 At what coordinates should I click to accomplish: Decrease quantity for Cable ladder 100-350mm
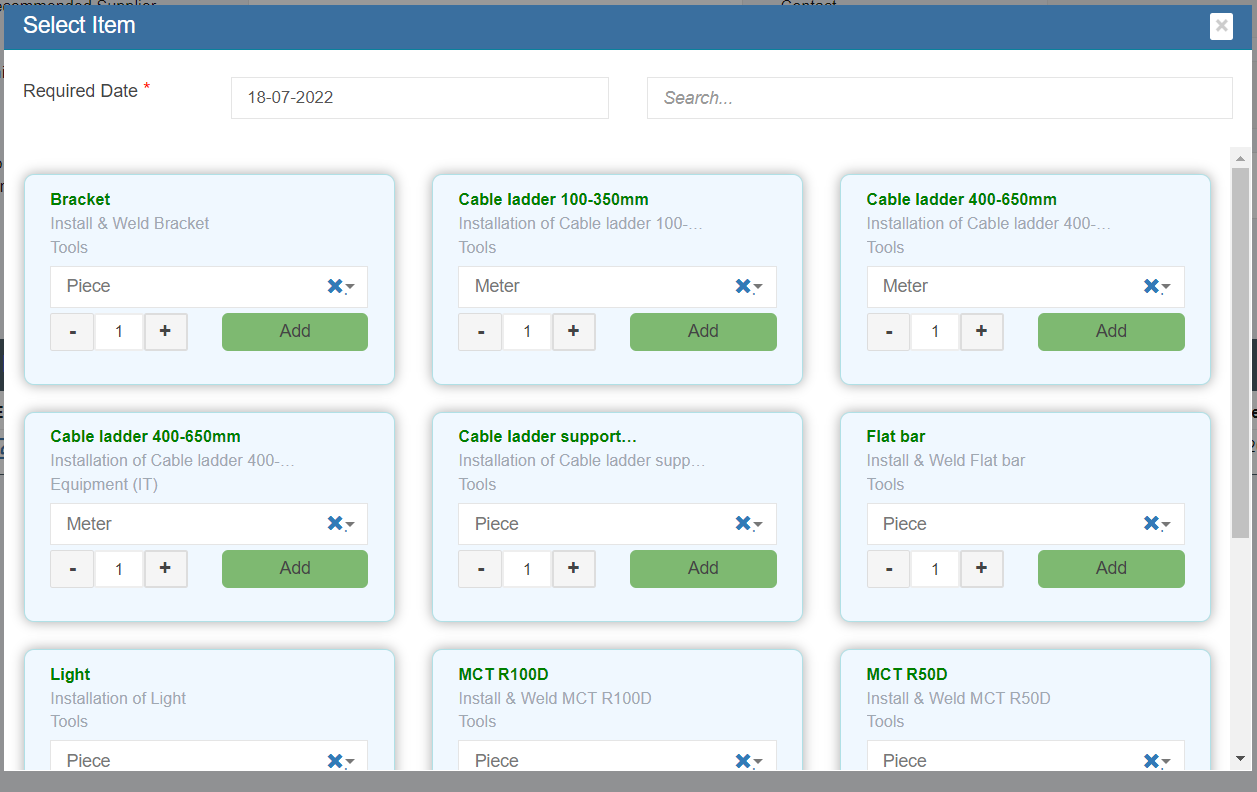pyautogui.click(x=480, y=331)
